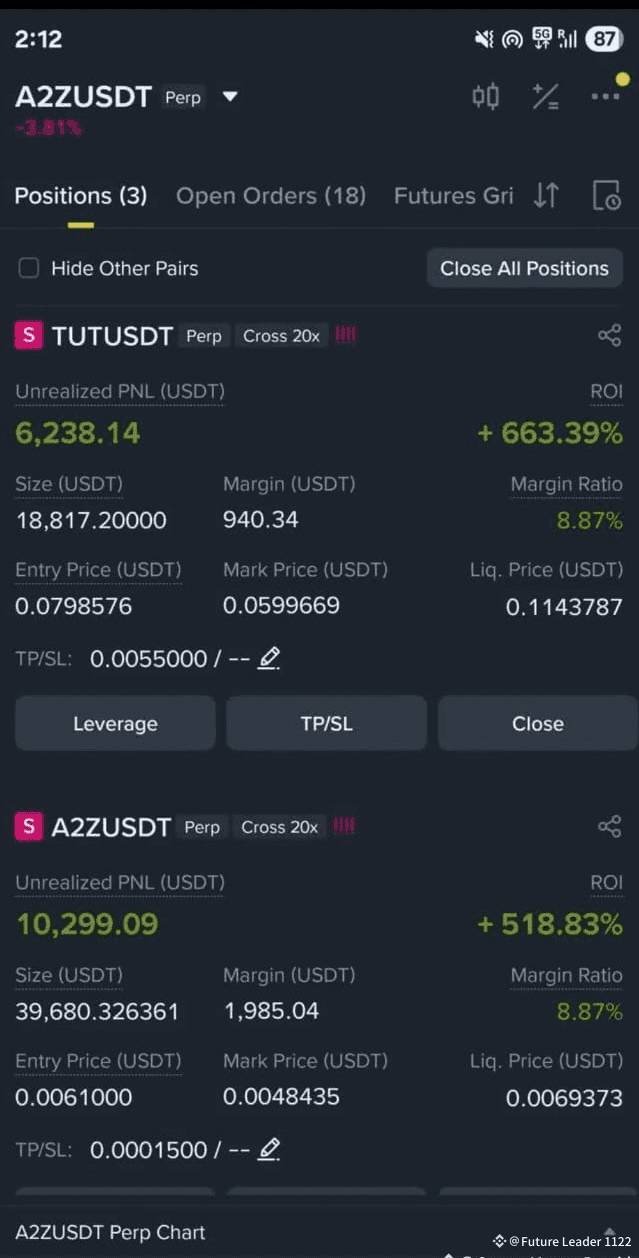The width and height of the screenshot is (639, 1258).
Task: Enable Hide Other Pairs
Action: pos(29,267)
